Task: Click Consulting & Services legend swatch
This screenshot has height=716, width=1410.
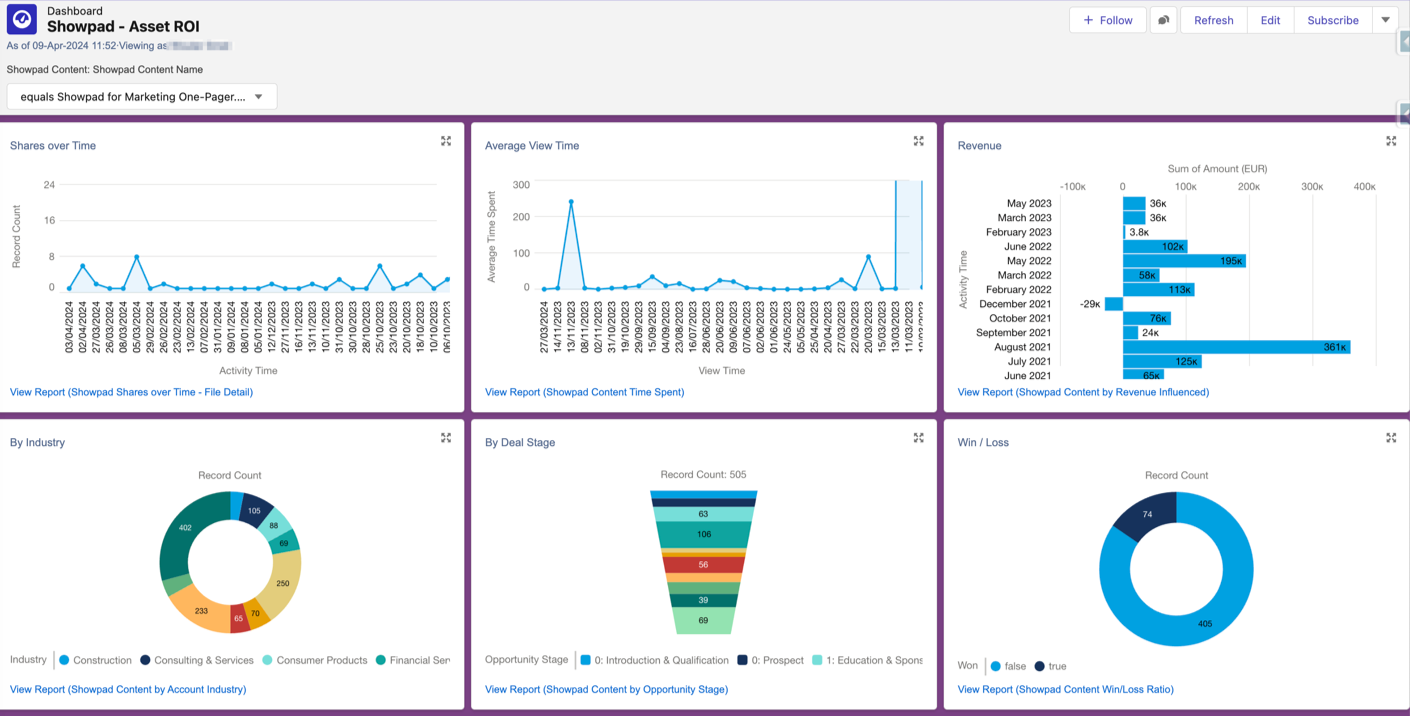Action: click(x=145, y=660)
